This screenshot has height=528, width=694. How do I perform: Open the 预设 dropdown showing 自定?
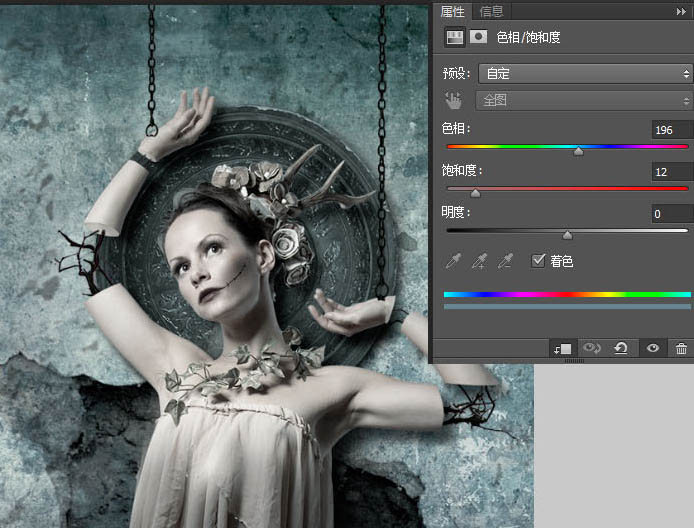point(585,73)
